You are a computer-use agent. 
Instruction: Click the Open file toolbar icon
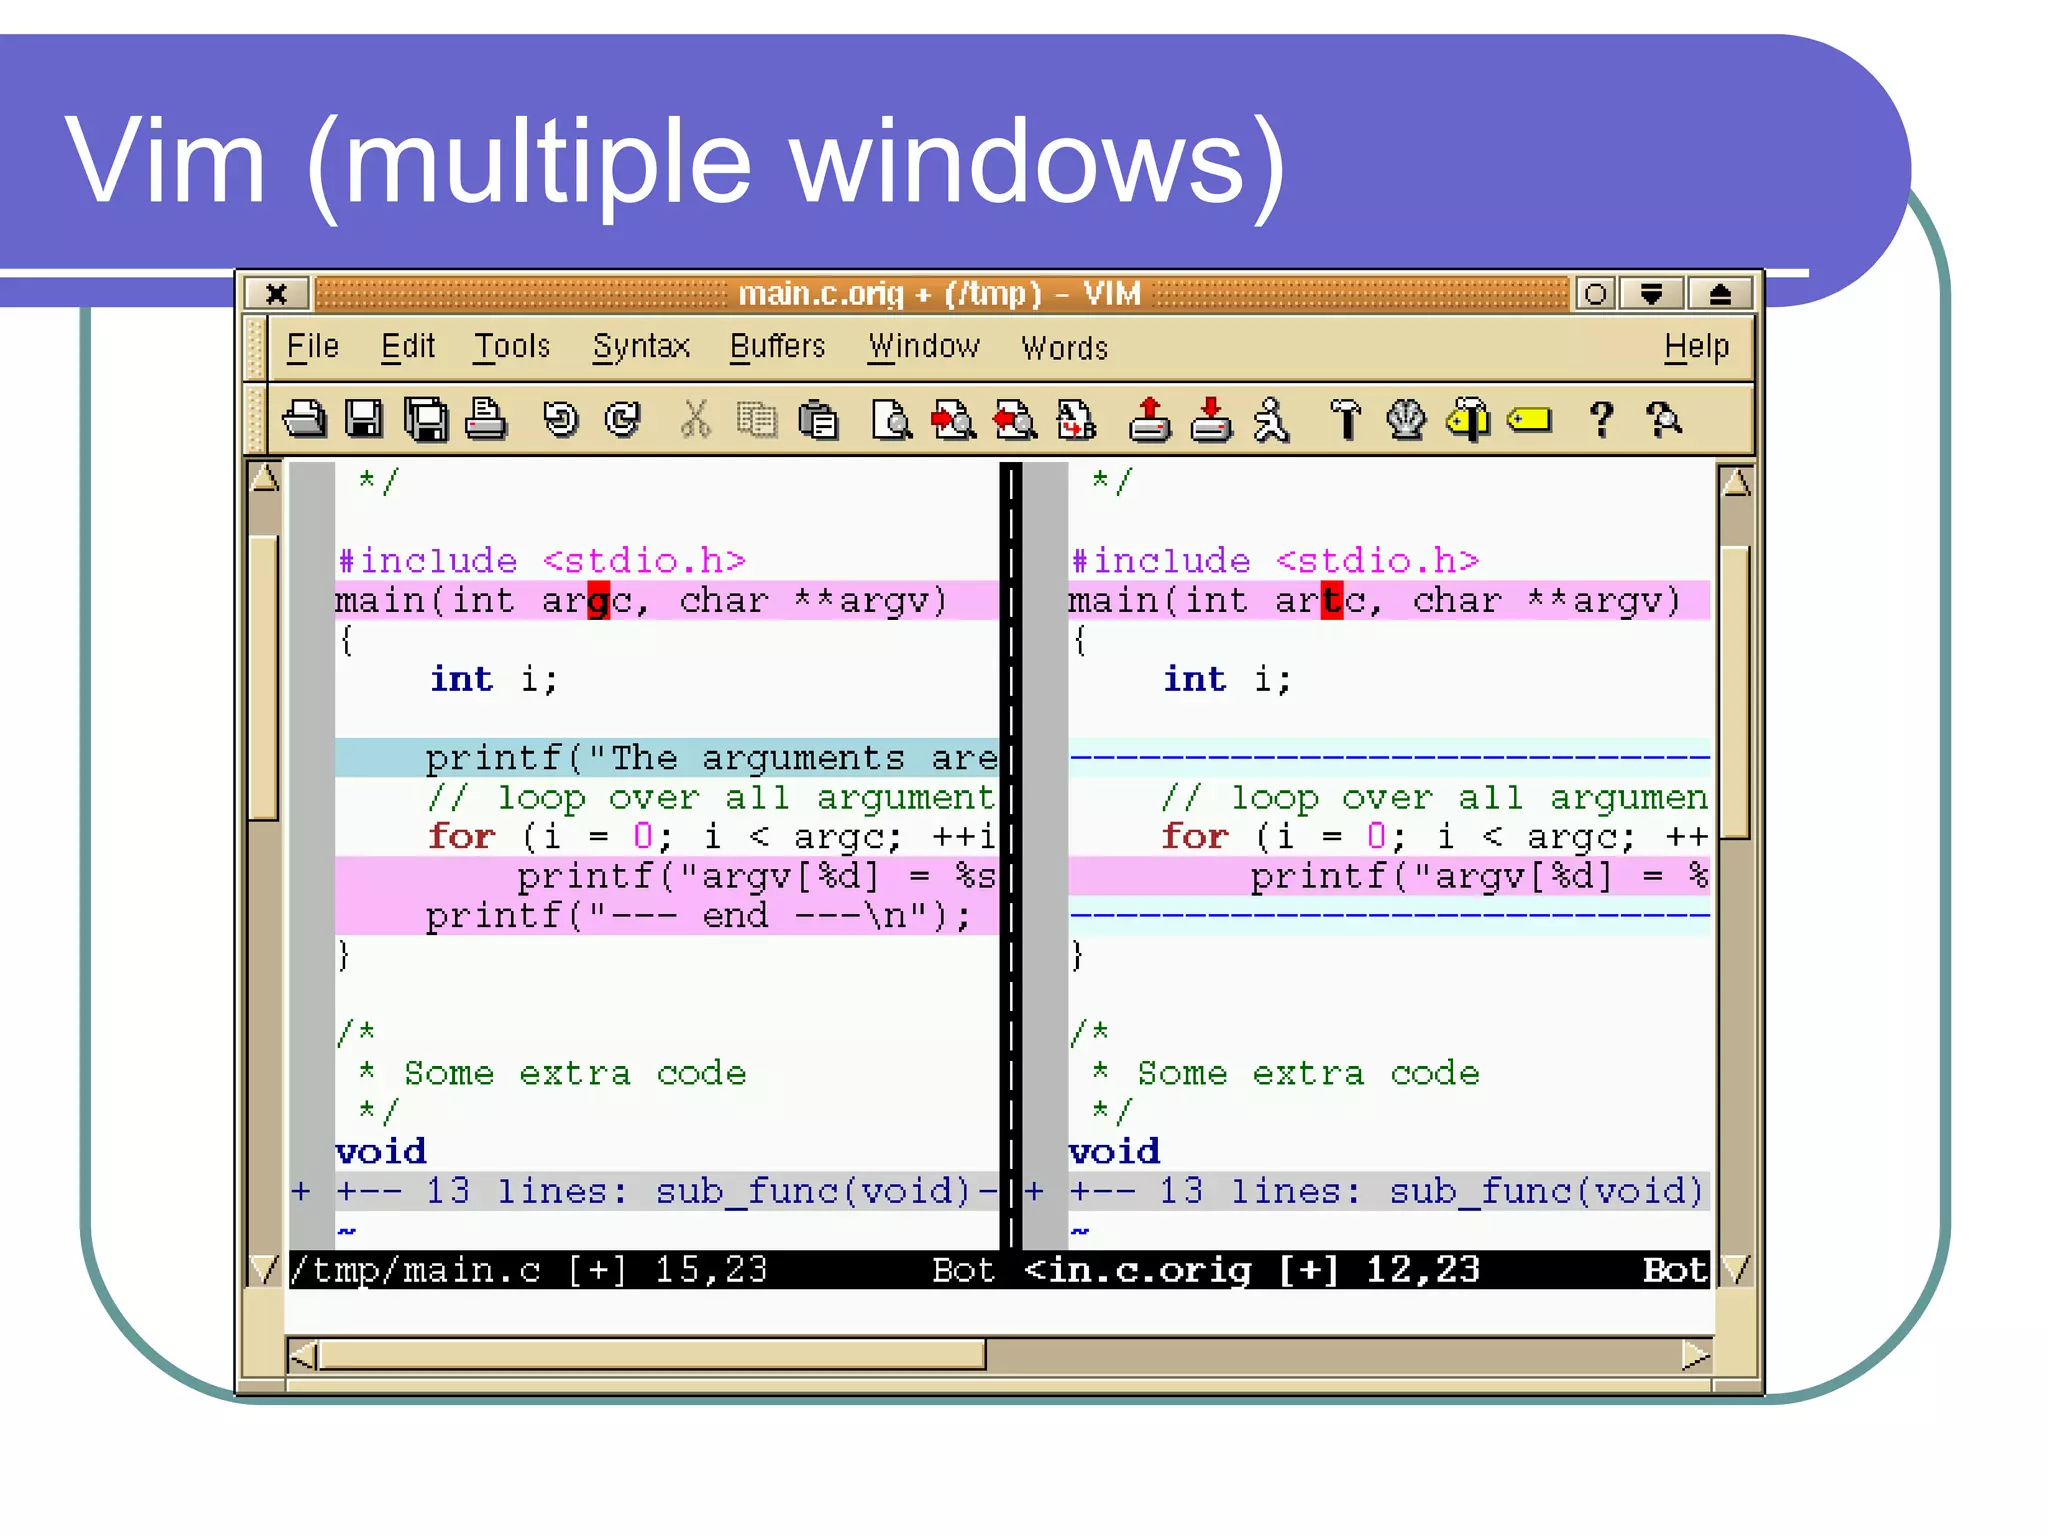coord(304,420)
